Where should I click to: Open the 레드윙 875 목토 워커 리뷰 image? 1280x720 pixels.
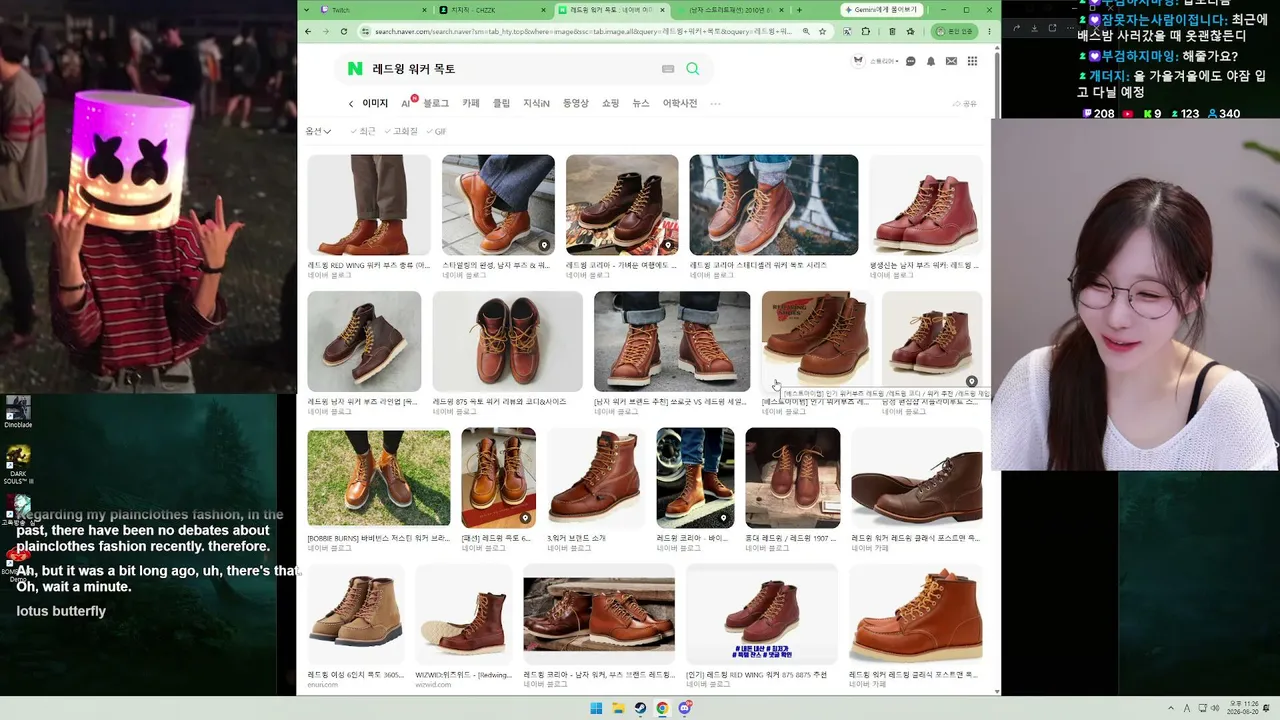(508, 341)
